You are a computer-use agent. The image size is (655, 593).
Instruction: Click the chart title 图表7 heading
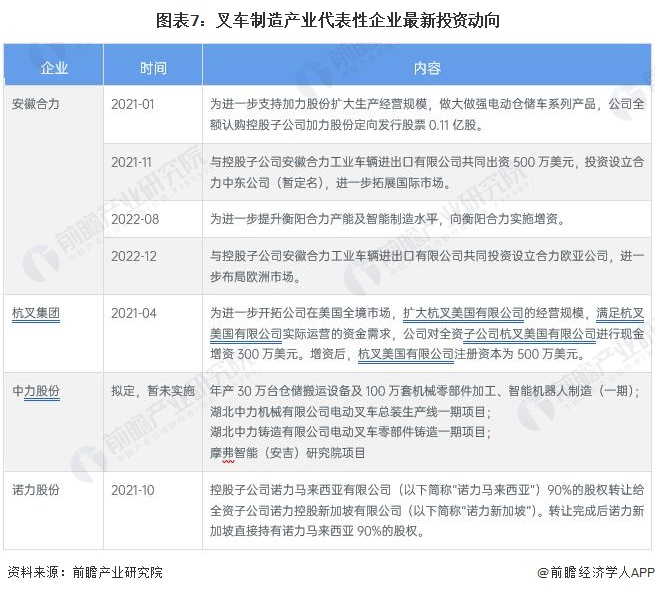pyautogui.click(x=328, y=20)
